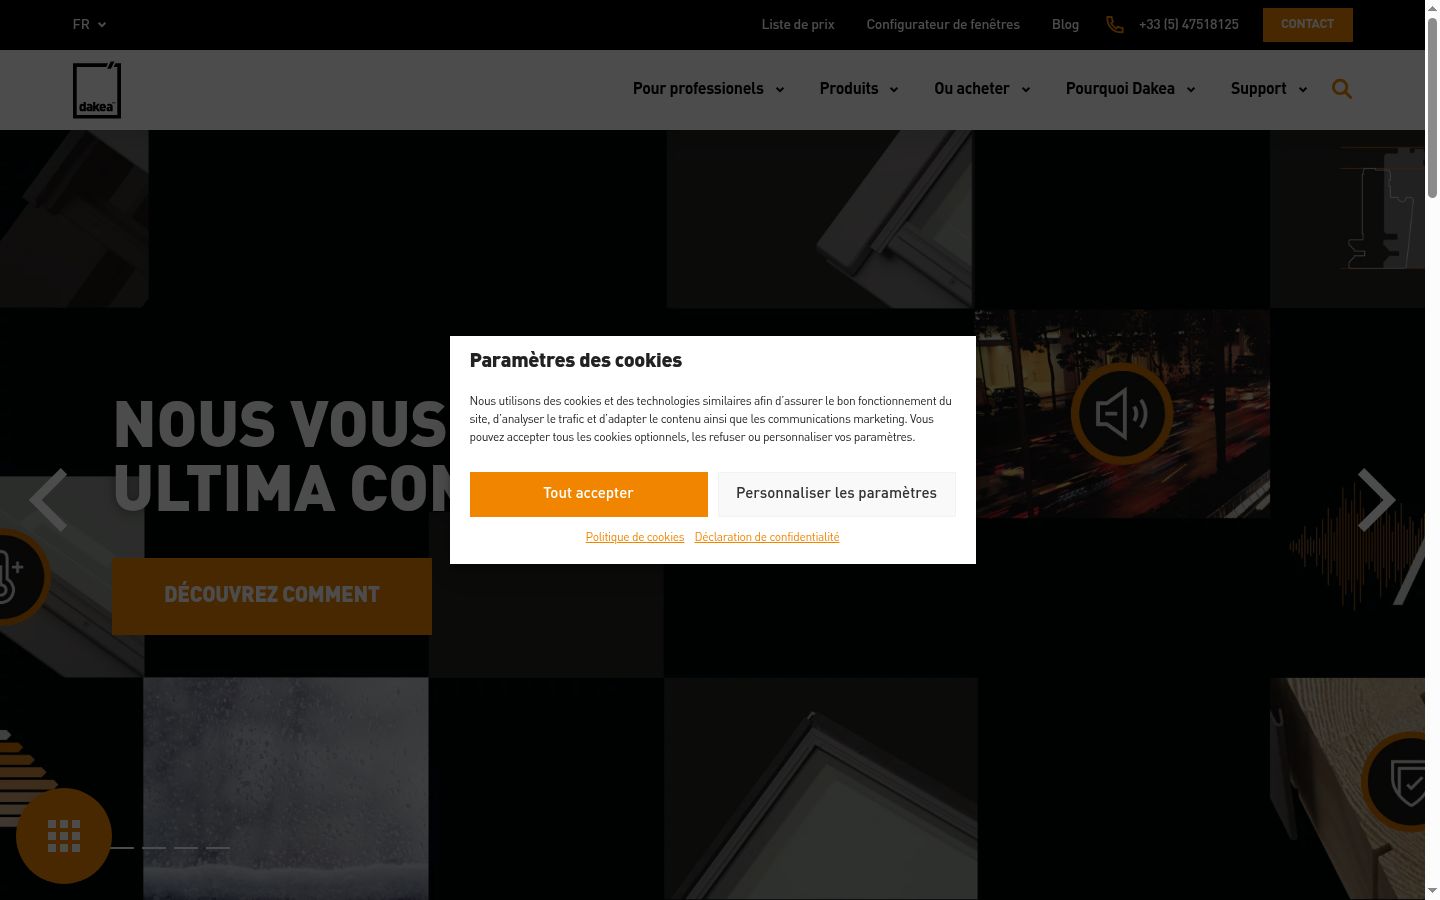Select the third carousel slide indicator
This screenshot has height=900, width=1440.
coord(186,848)
